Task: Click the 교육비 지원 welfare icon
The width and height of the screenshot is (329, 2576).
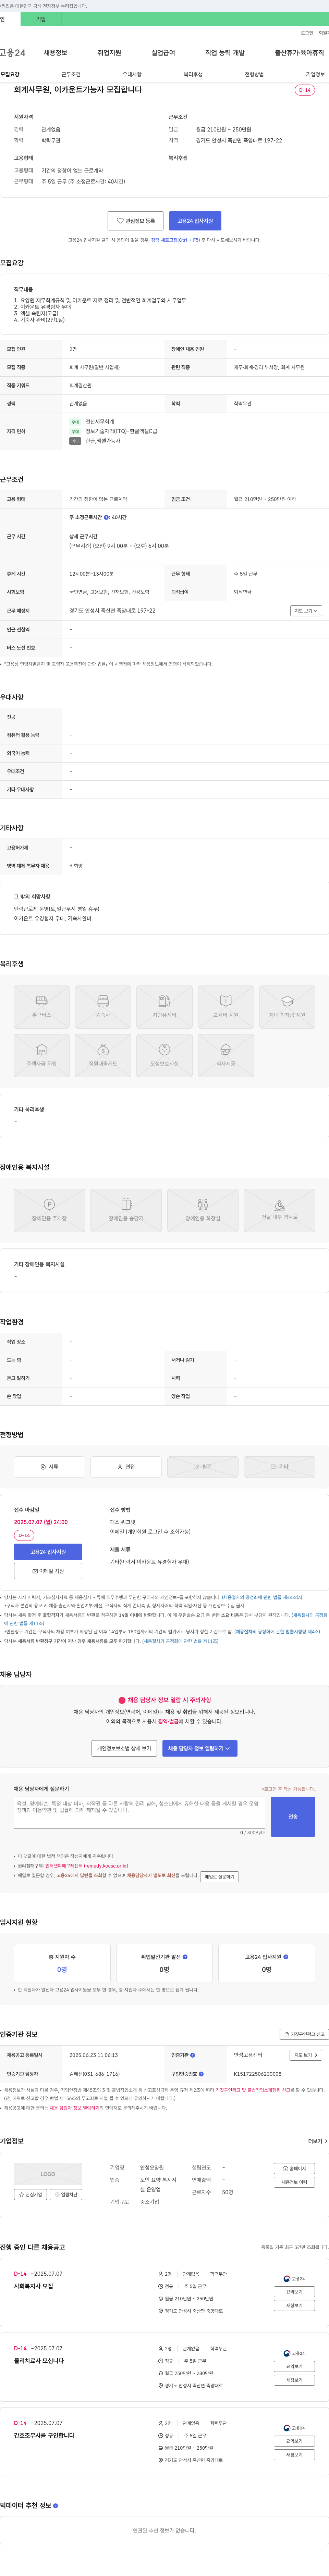Action: 225,1007
